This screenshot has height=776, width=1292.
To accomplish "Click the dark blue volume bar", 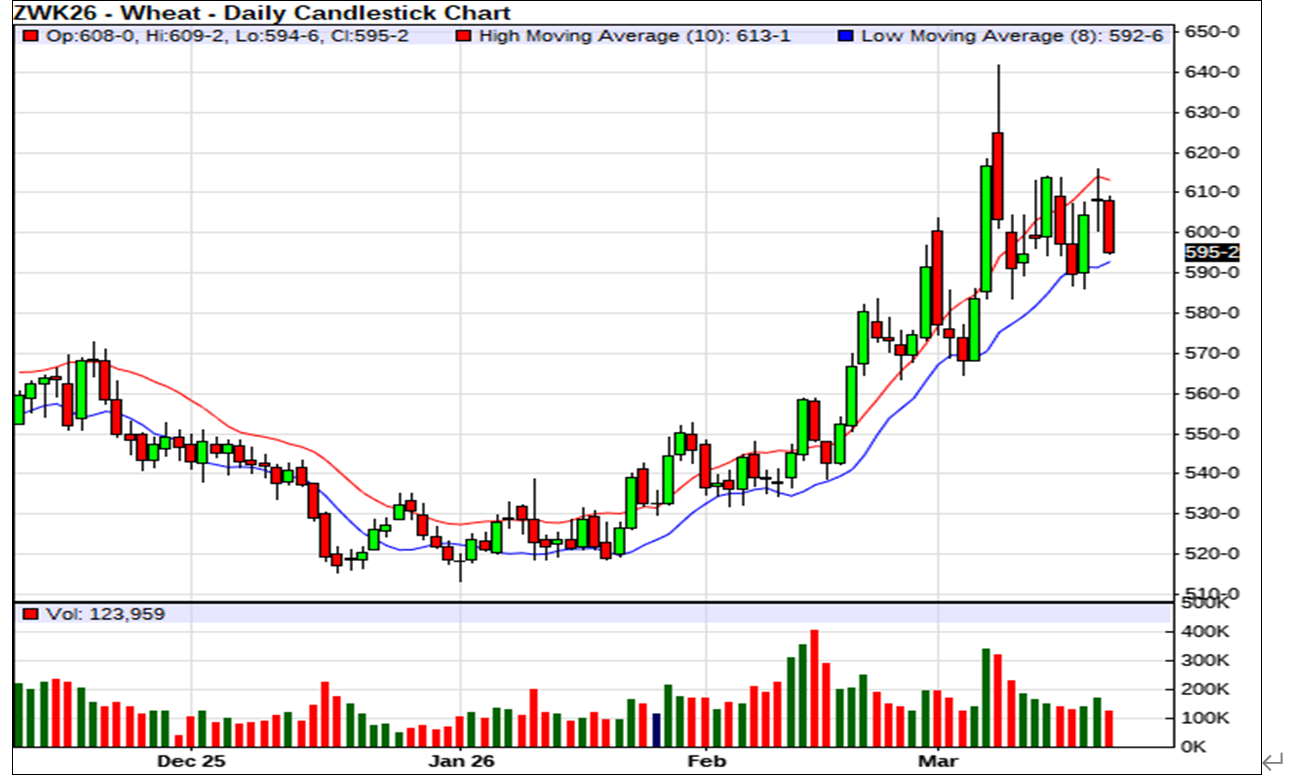I will coord(656,729).
